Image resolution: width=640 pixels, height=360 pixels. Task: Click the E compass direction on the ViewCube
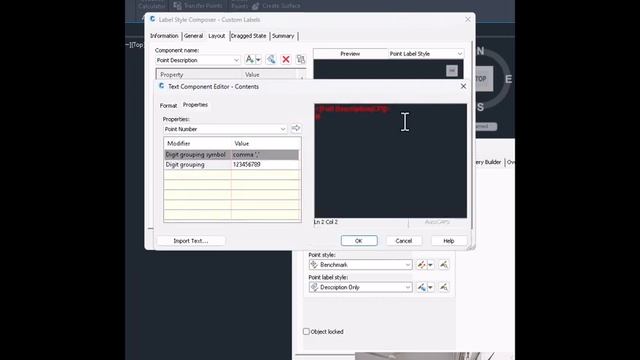[x=509, y=79]
